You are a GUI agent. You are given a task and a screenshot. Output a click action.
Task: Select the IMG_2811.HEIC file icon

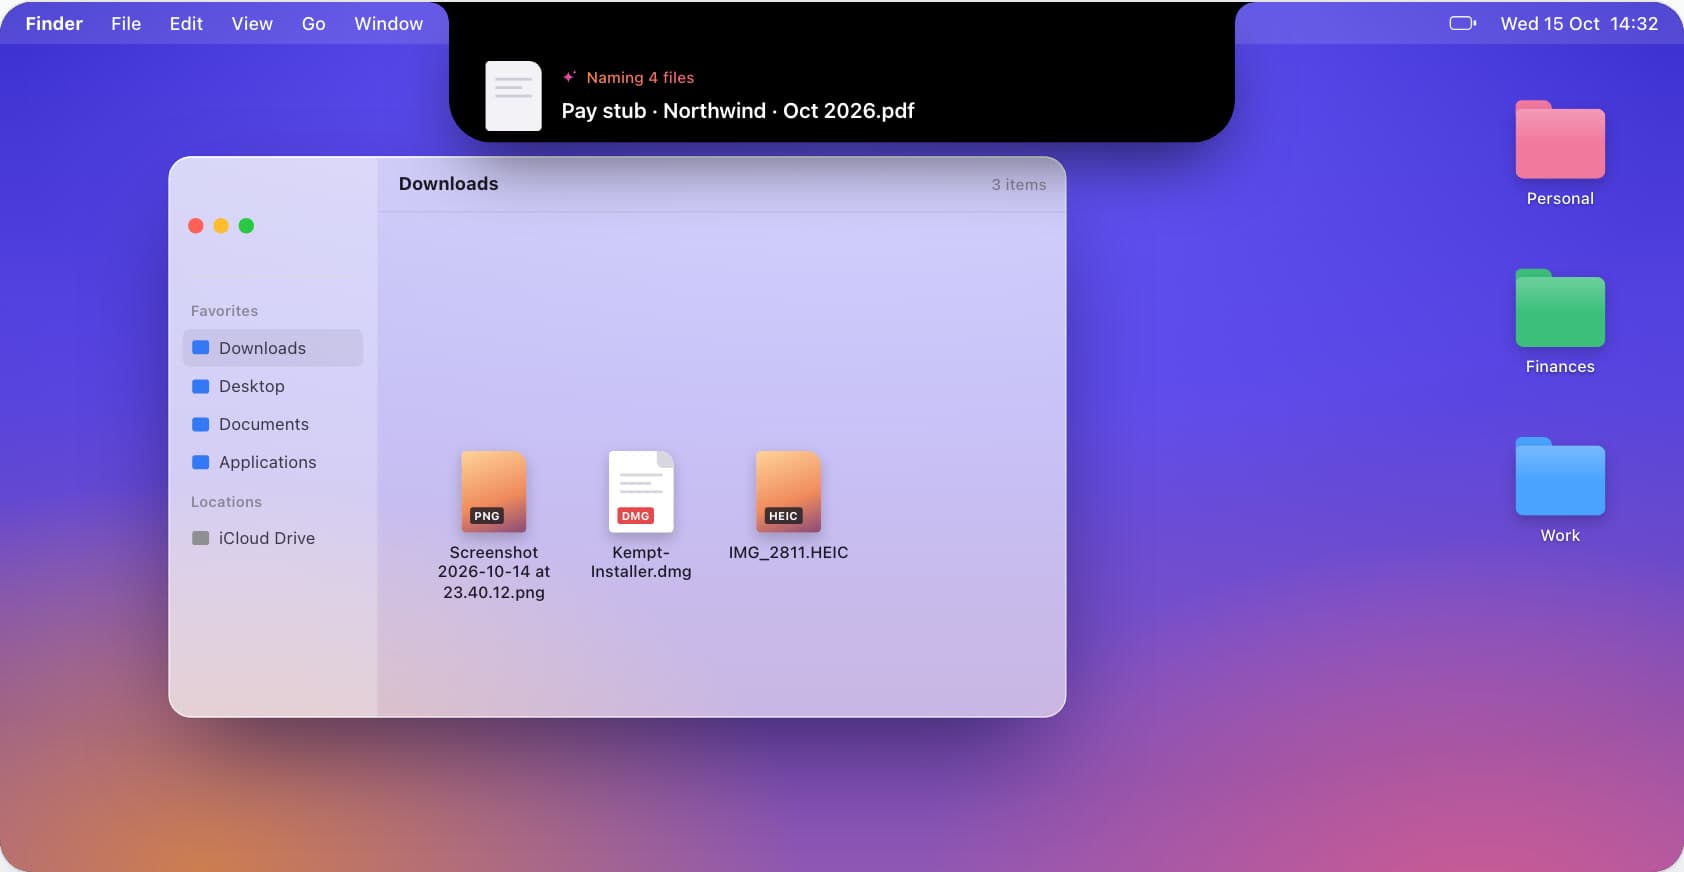[x=788, y=491]
